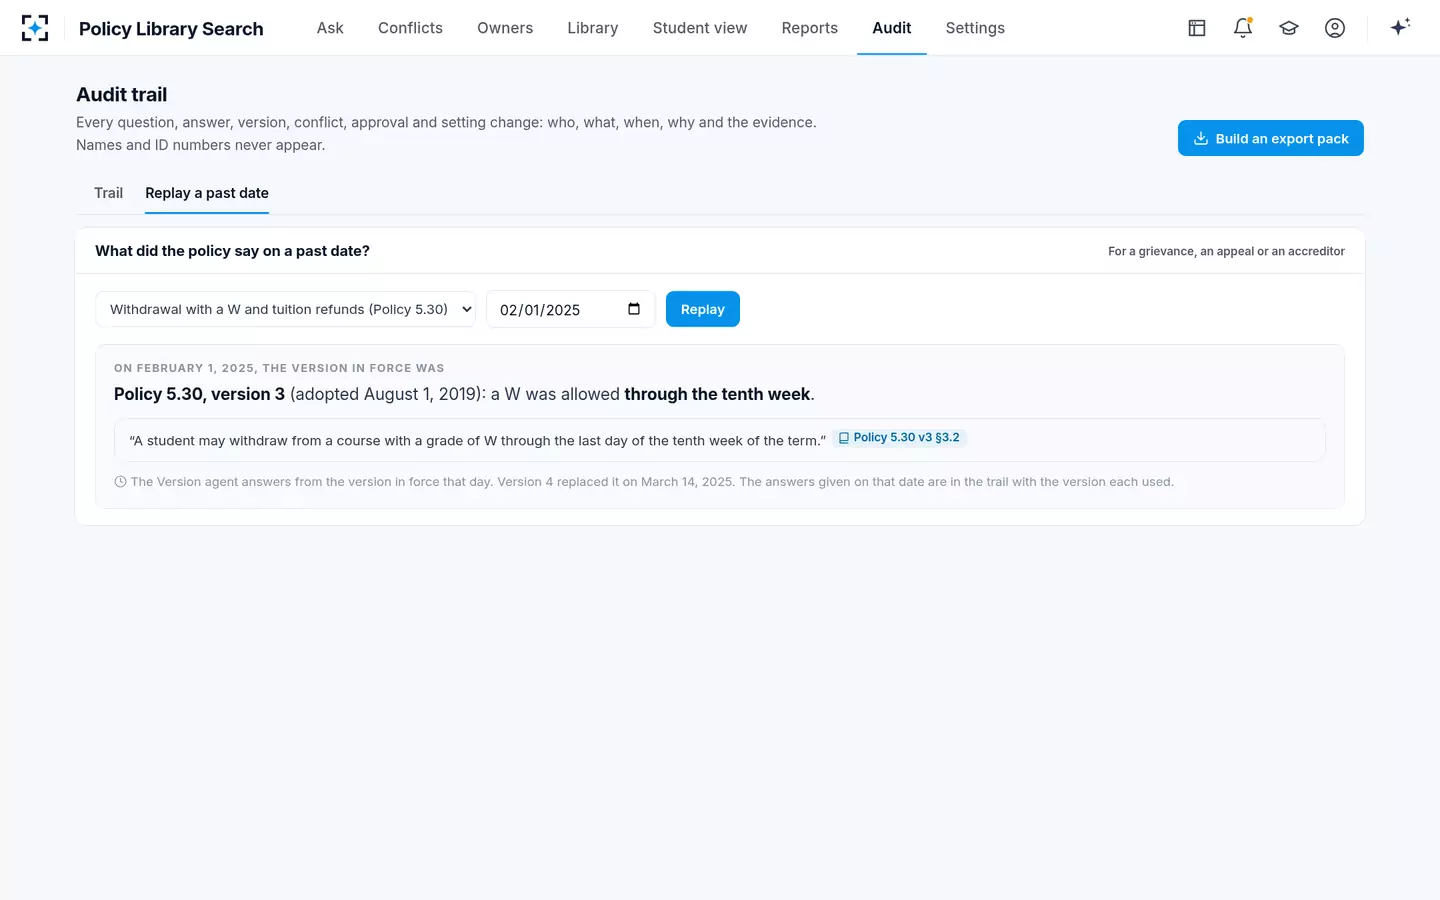Screen dimensions: 1440x900
Task: Switch to the Owners tab
Action: pos(505,28)
